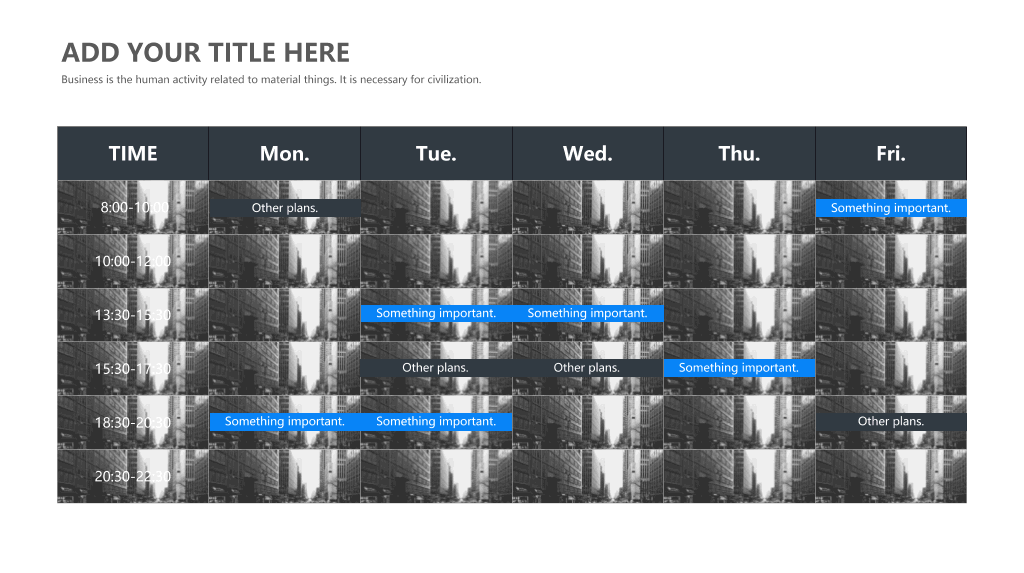Click the 20:30-22:30 time row label
This screenshot has width=1024, height=573.
(x=133, y=476)
